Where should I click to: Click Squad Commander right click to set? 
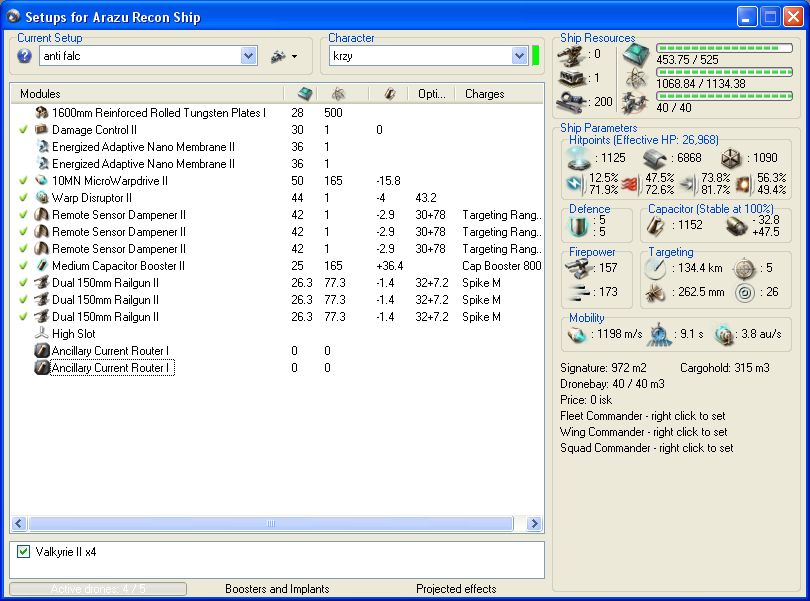point(646,448)
